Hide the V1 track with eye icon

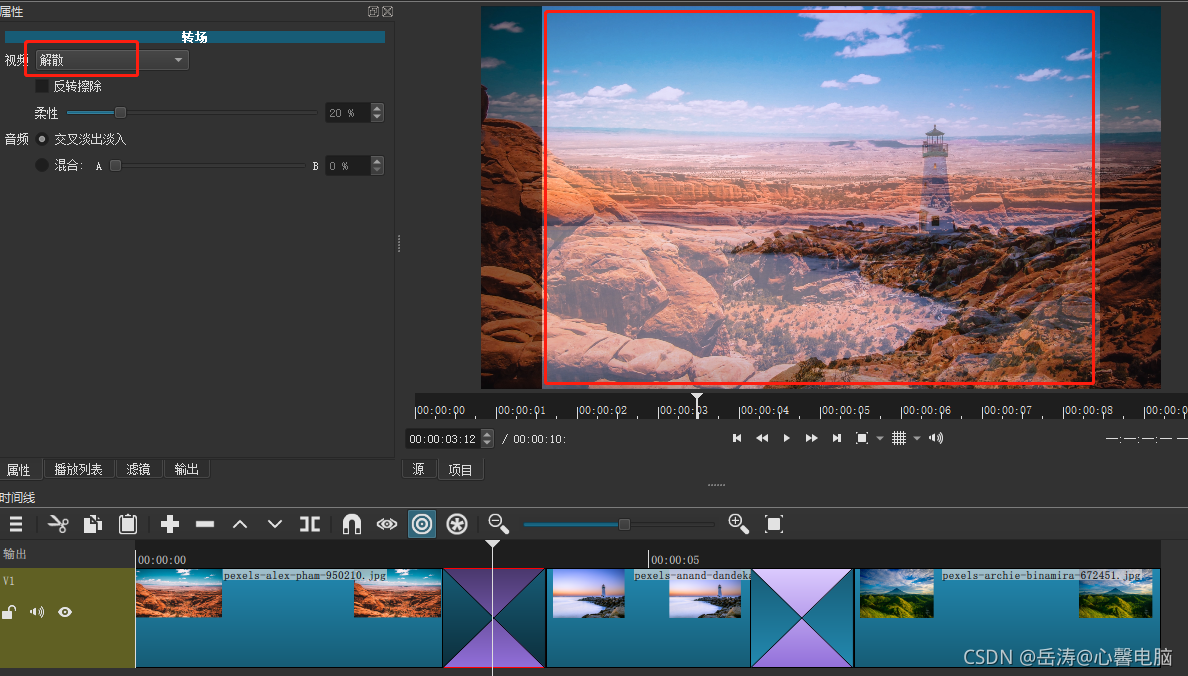point(65,612)
